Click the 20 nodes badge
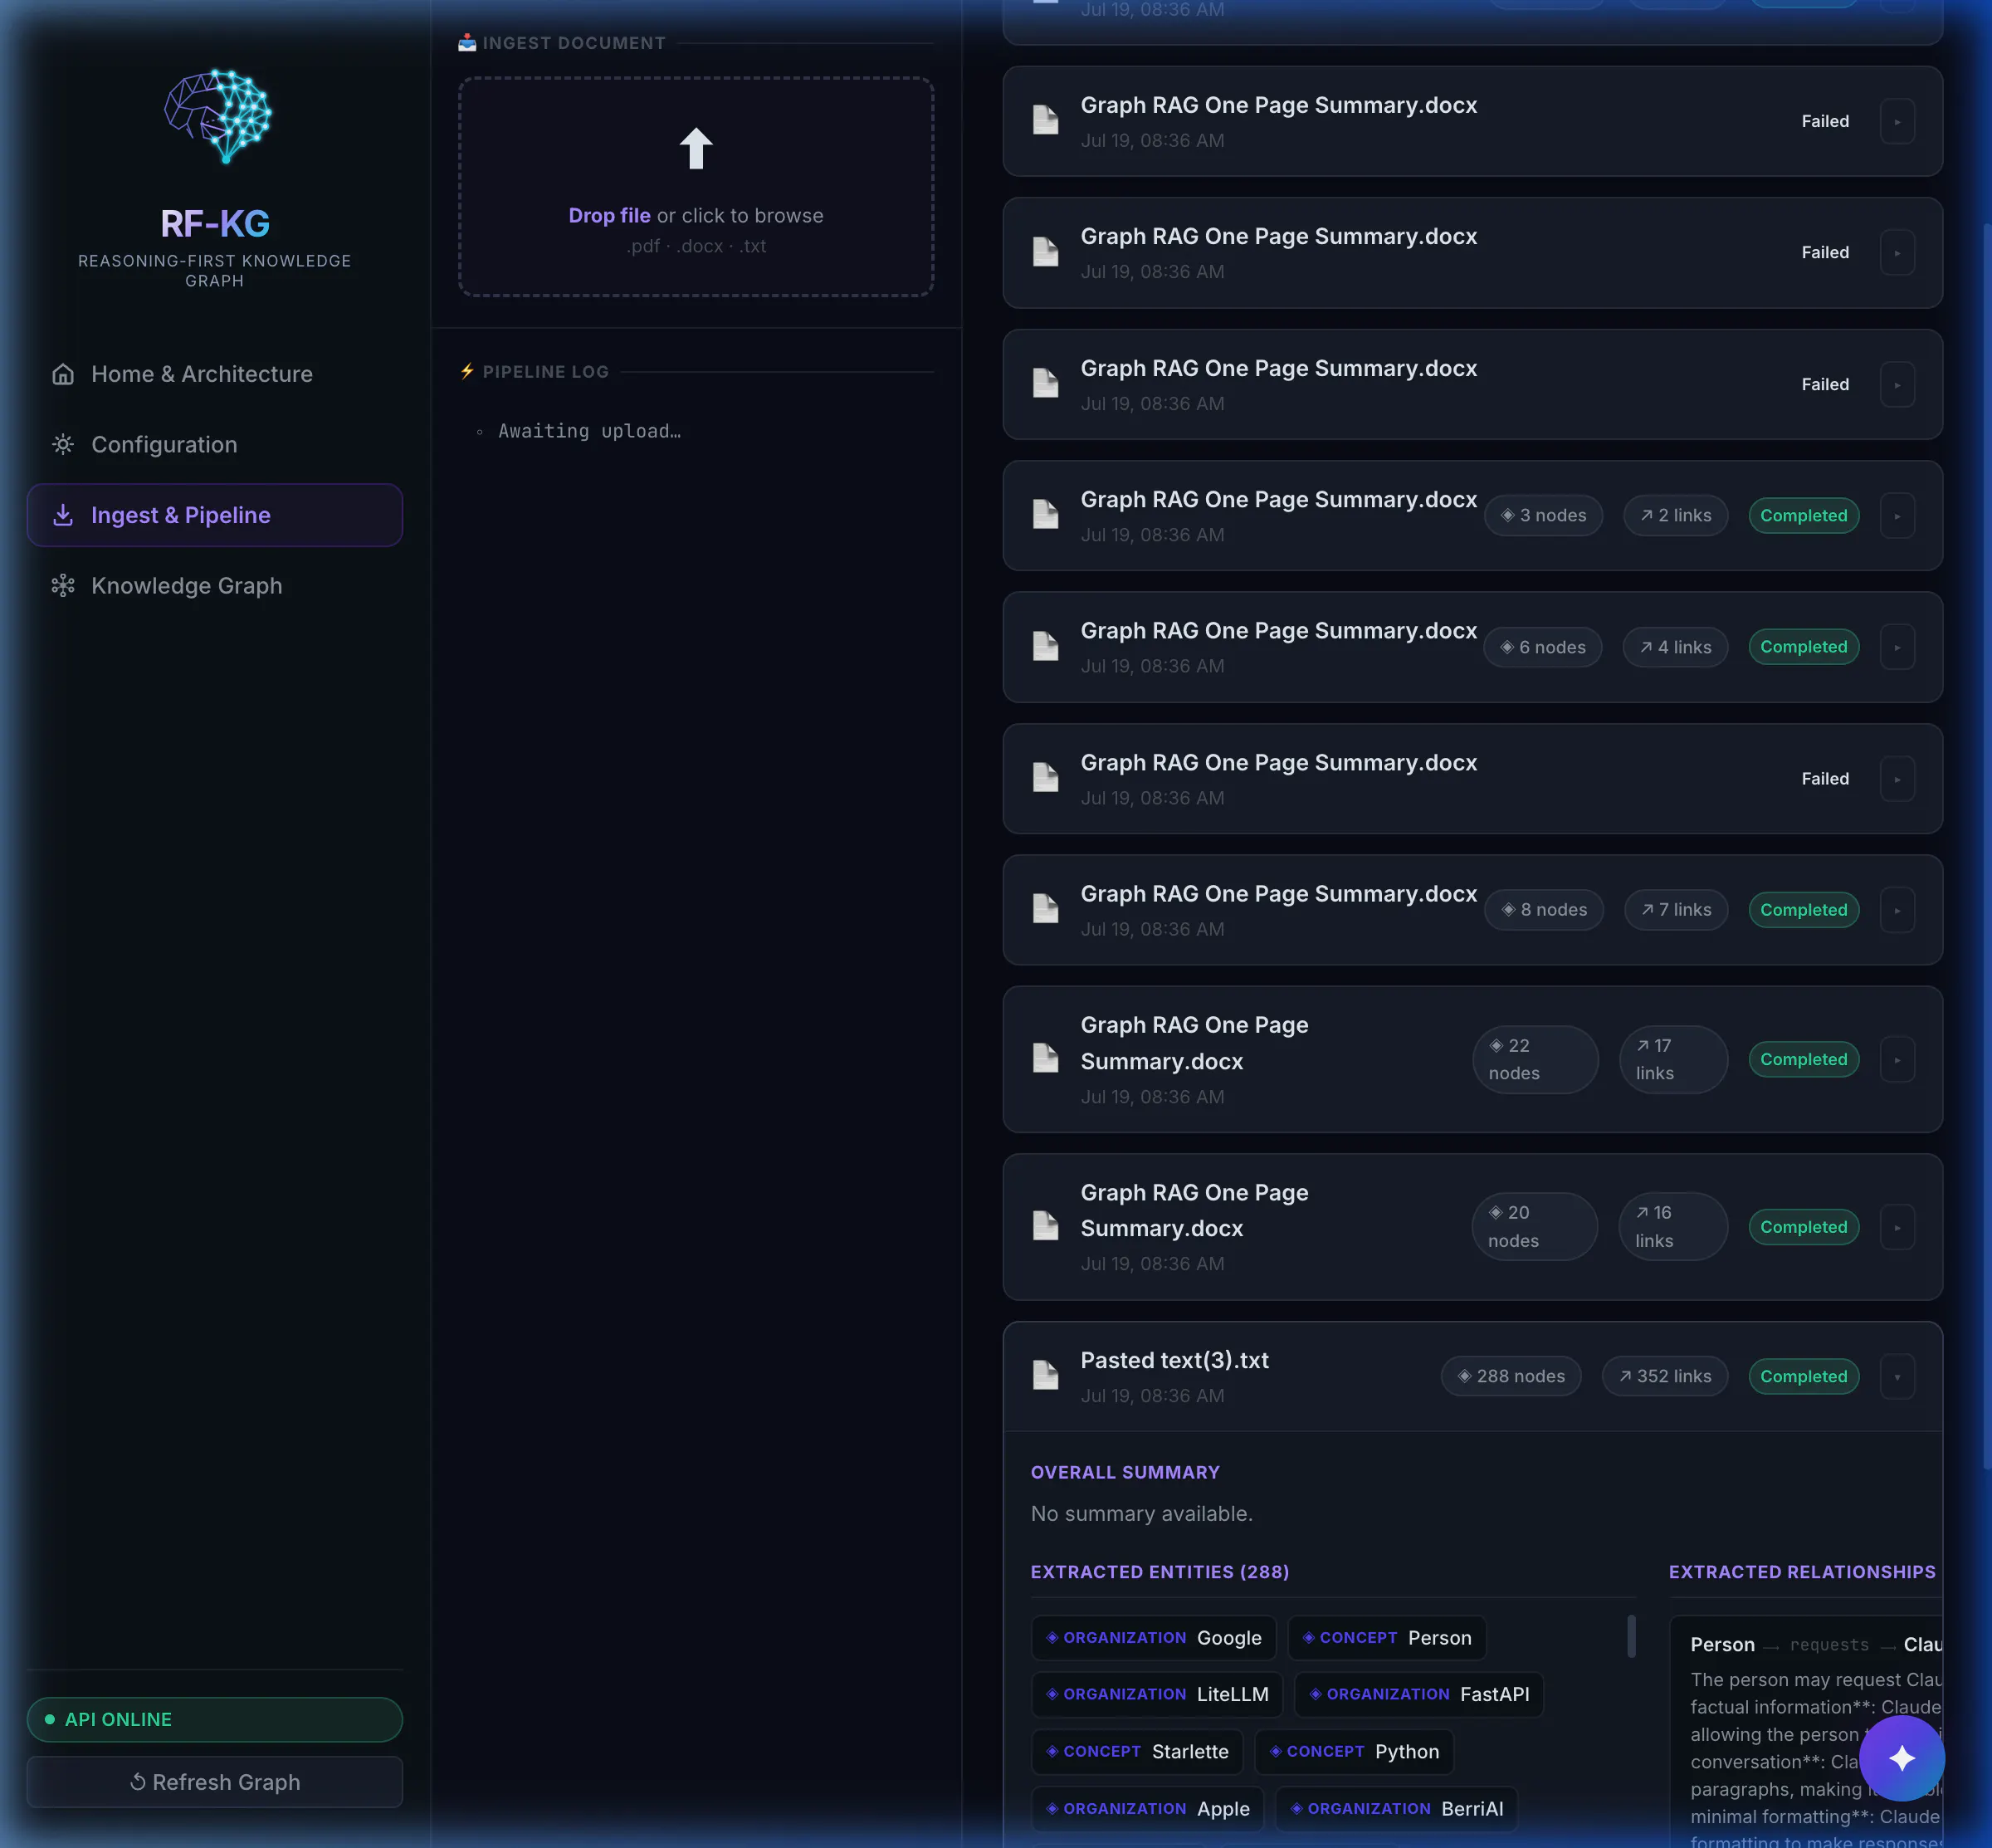The image size is (1992, 1848). (x=1534, y=1226)
